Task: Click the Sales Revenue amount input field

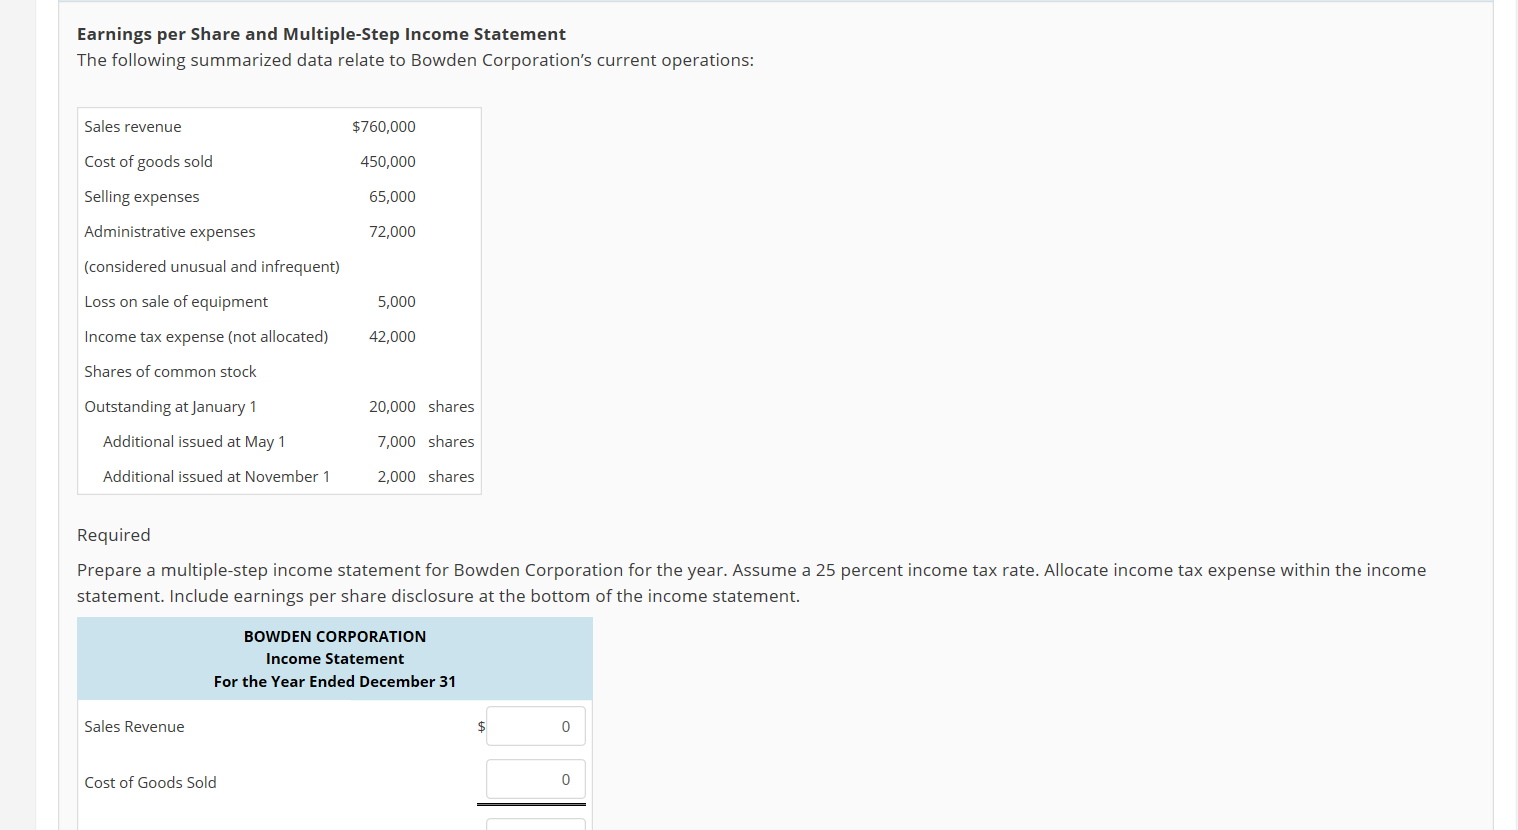Action: [535, 726]
